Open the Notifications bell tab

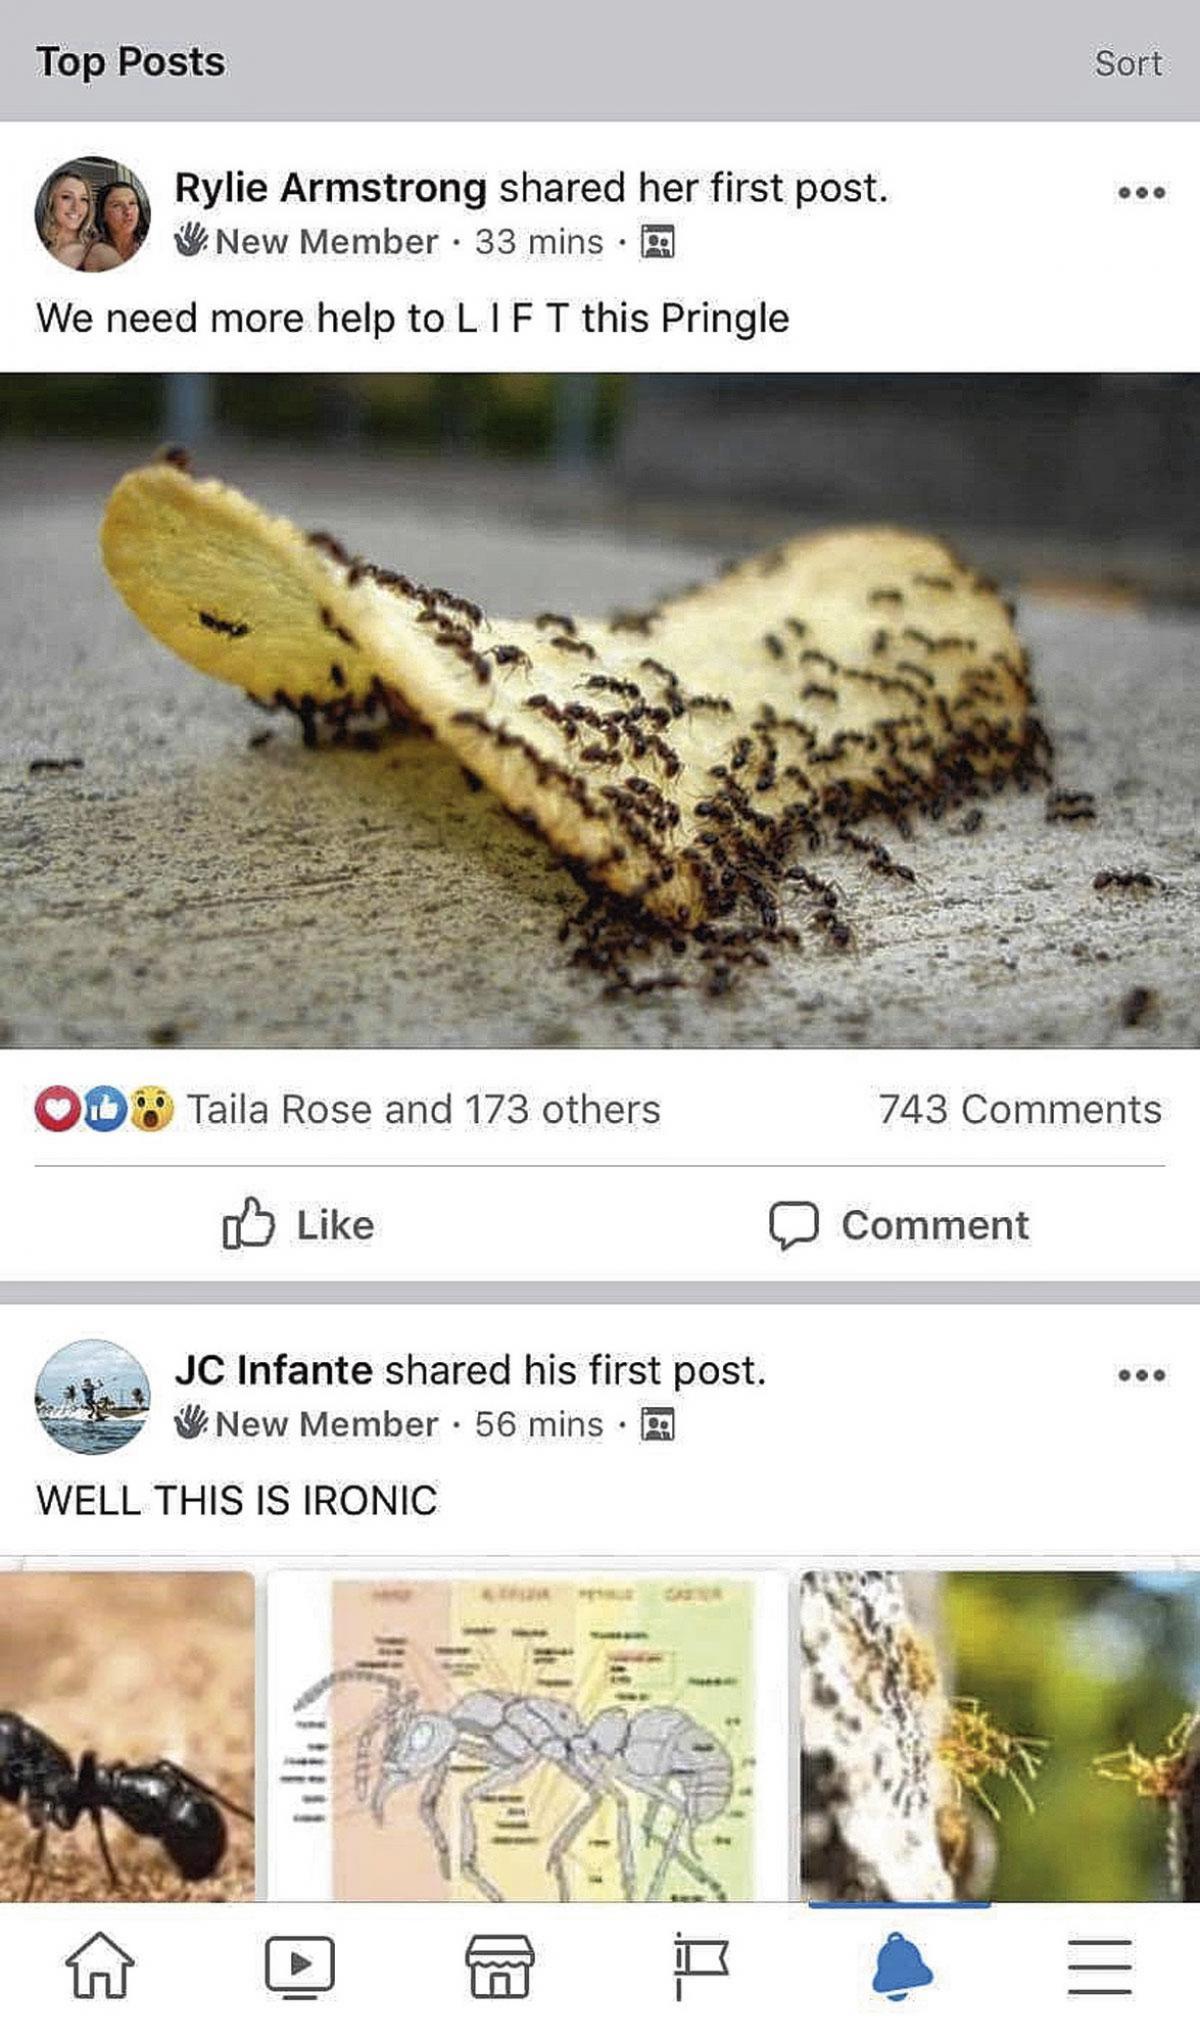coord(901,1965)
